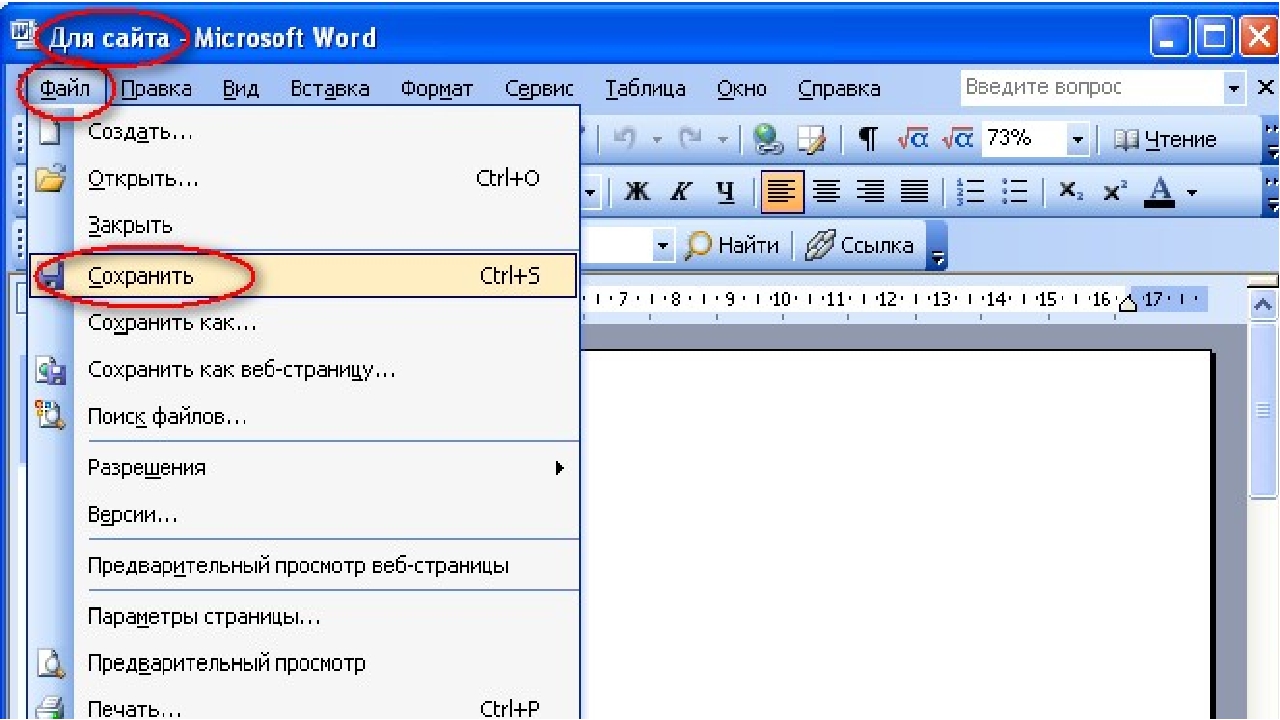Click the √α equation icon next to ¶
Screen dimensions: 1280x720
tap(915, 140)
